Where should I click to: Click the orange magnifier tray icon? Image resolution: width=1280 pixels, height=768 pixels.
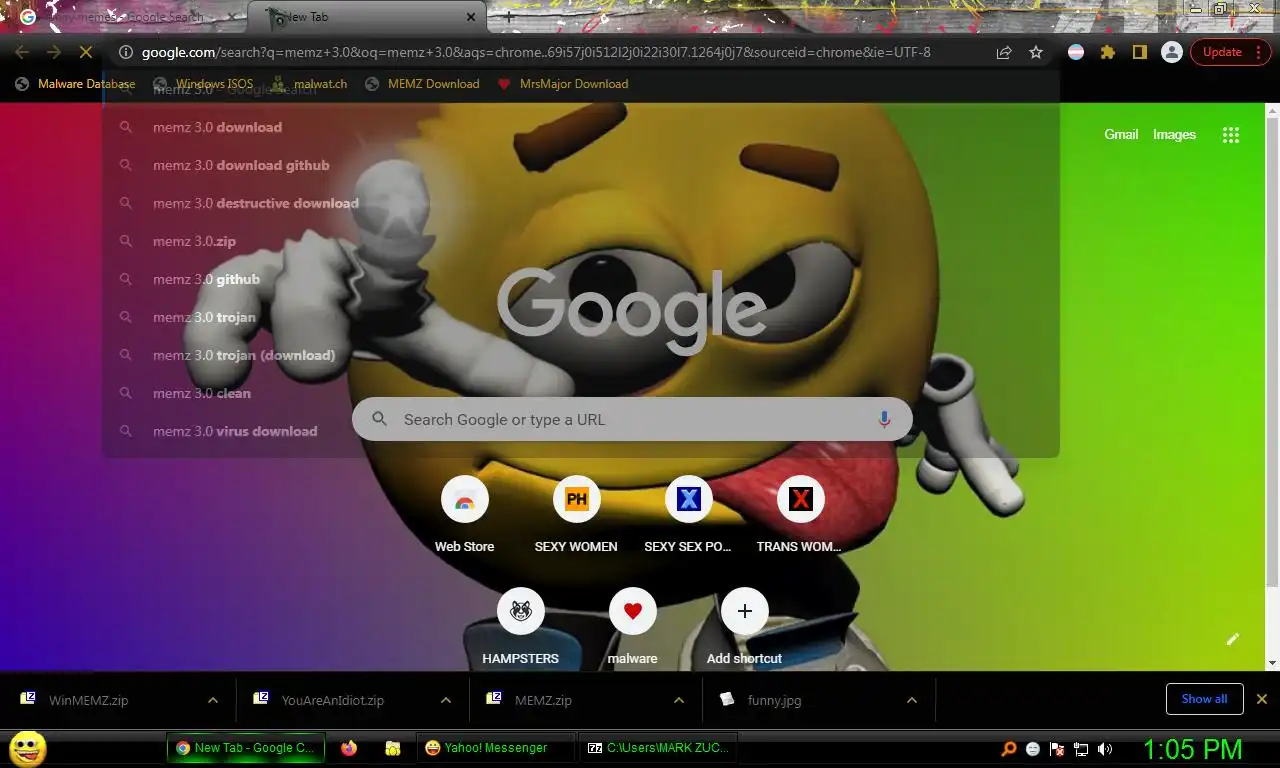coord(1009,749)
